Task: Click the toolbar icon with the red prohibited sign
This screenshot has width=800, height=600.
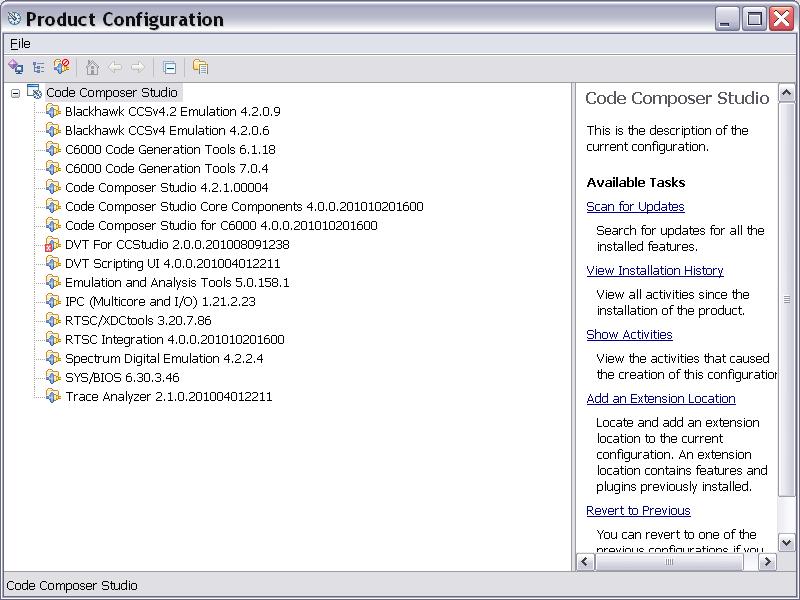Action: tap(62, 67)
